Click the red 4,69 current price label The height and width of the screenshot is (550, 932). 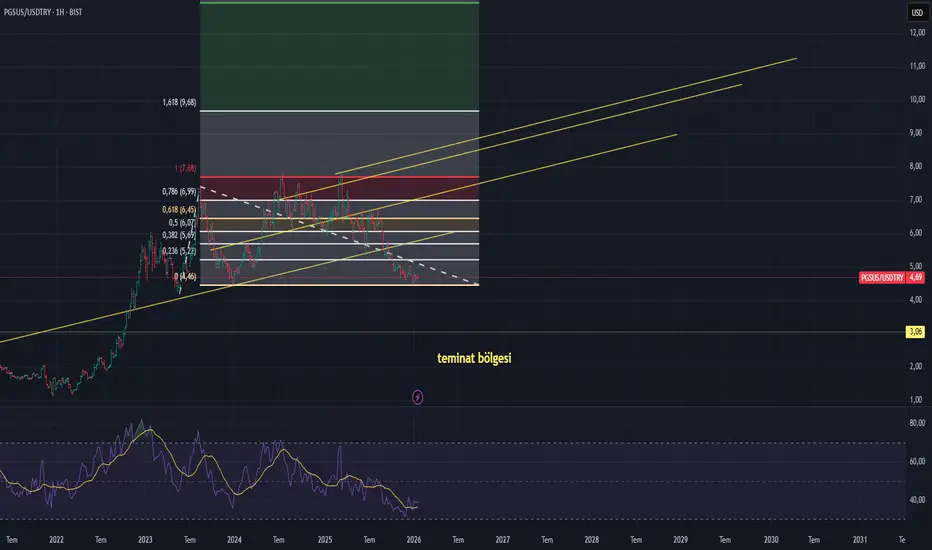(915, 278)
